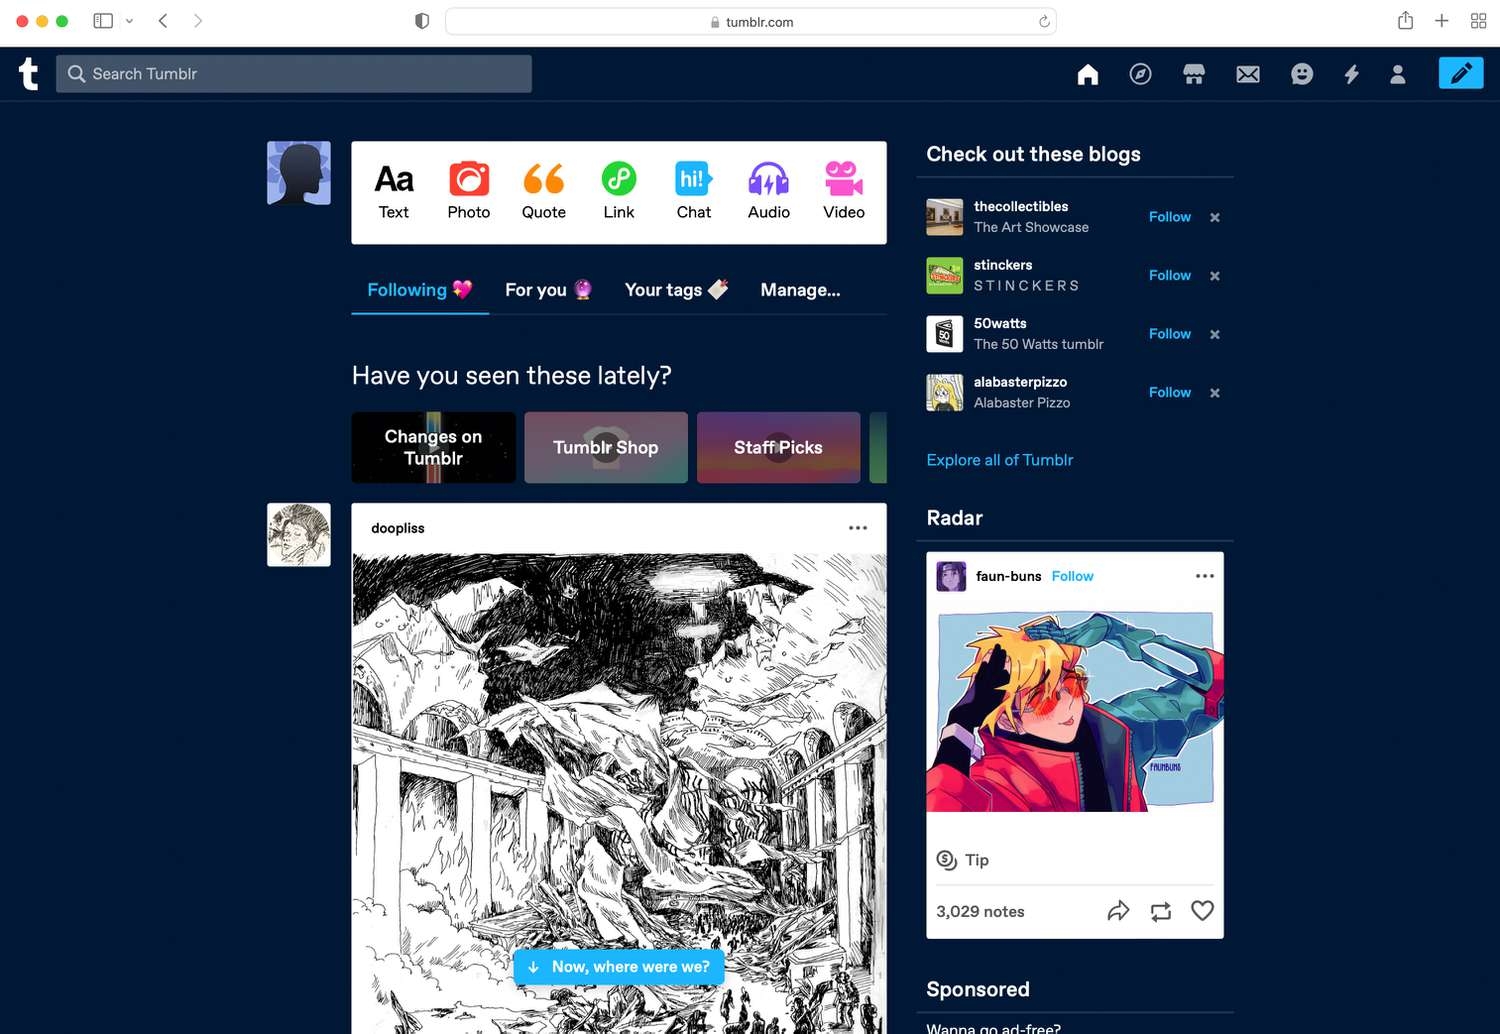Screen dimensions: 1500x1034
Task: Switch to the For you tab
Action: coord(548,290)
